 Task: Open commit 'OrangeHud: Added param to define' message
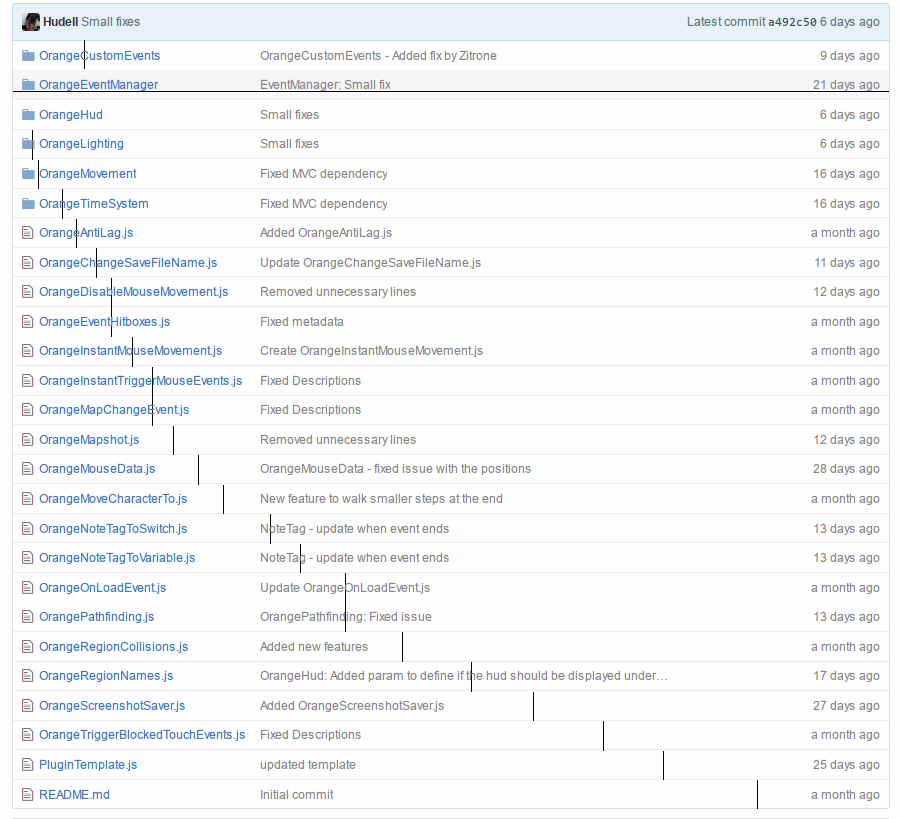point(464,676)
